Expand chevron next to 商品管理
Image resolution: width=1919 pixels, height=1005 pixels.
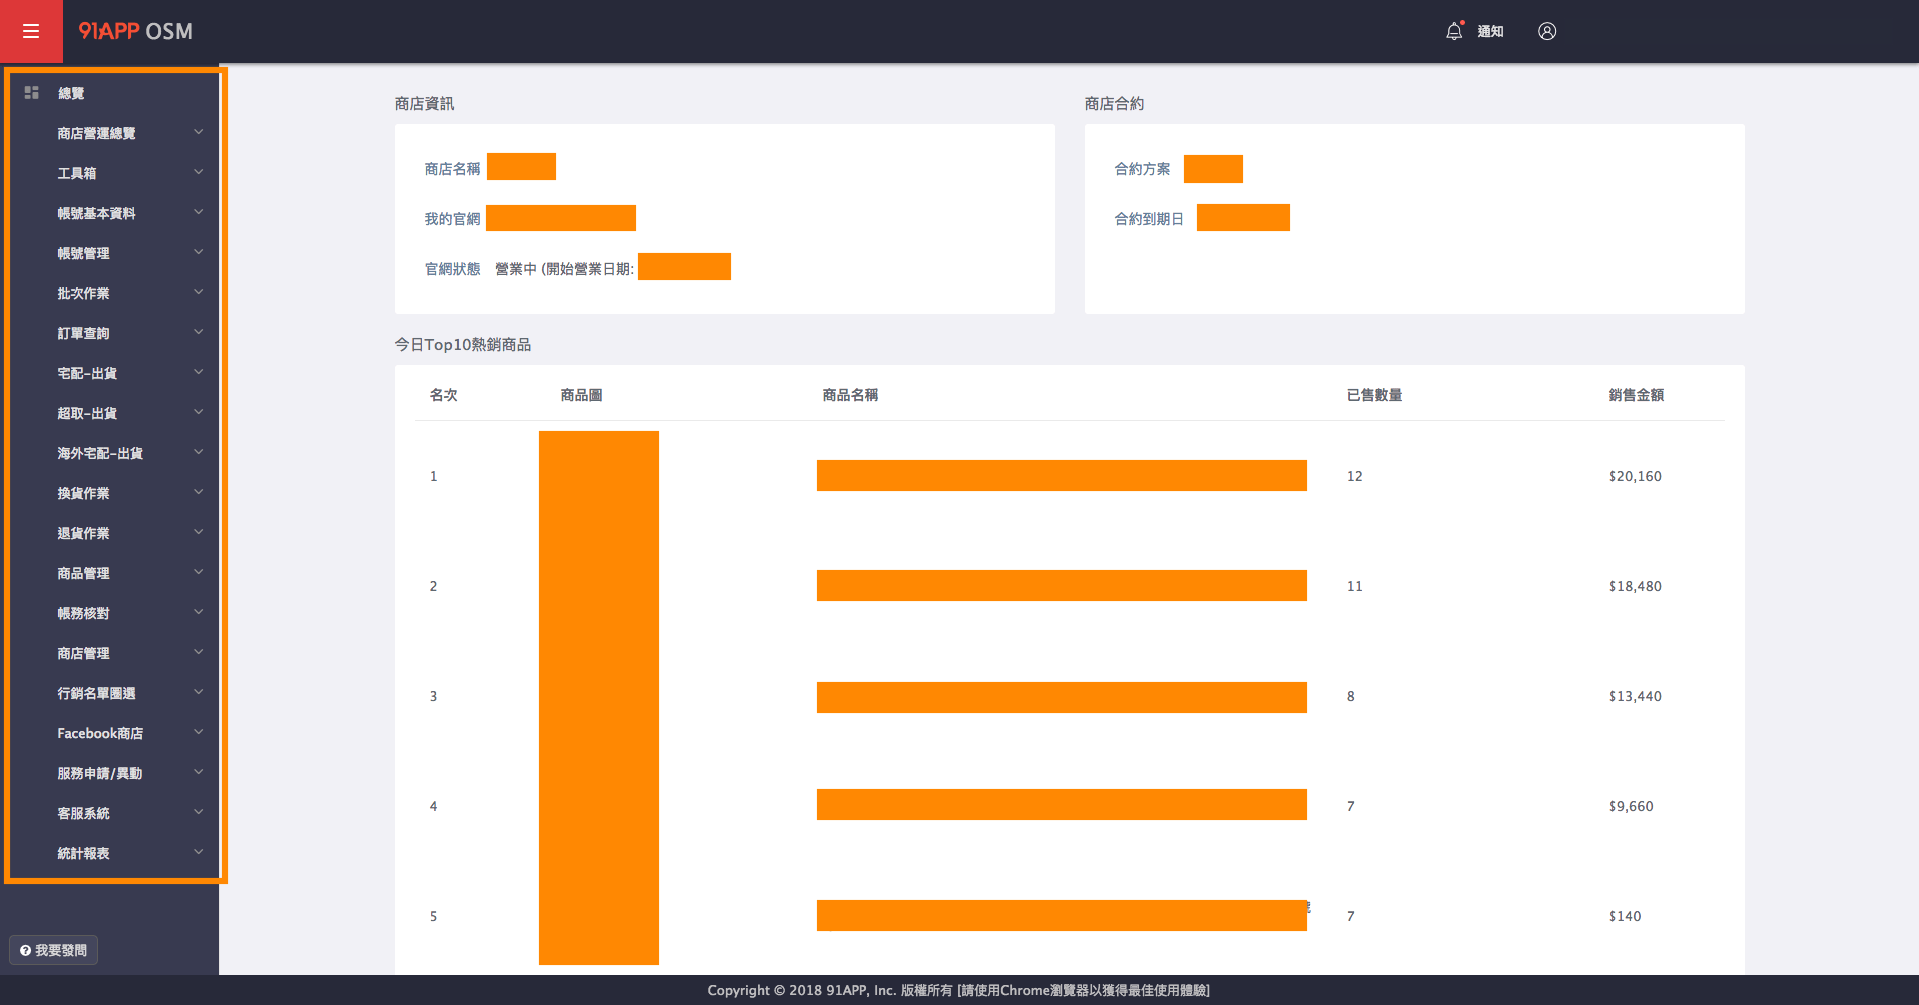coord(198,572)
